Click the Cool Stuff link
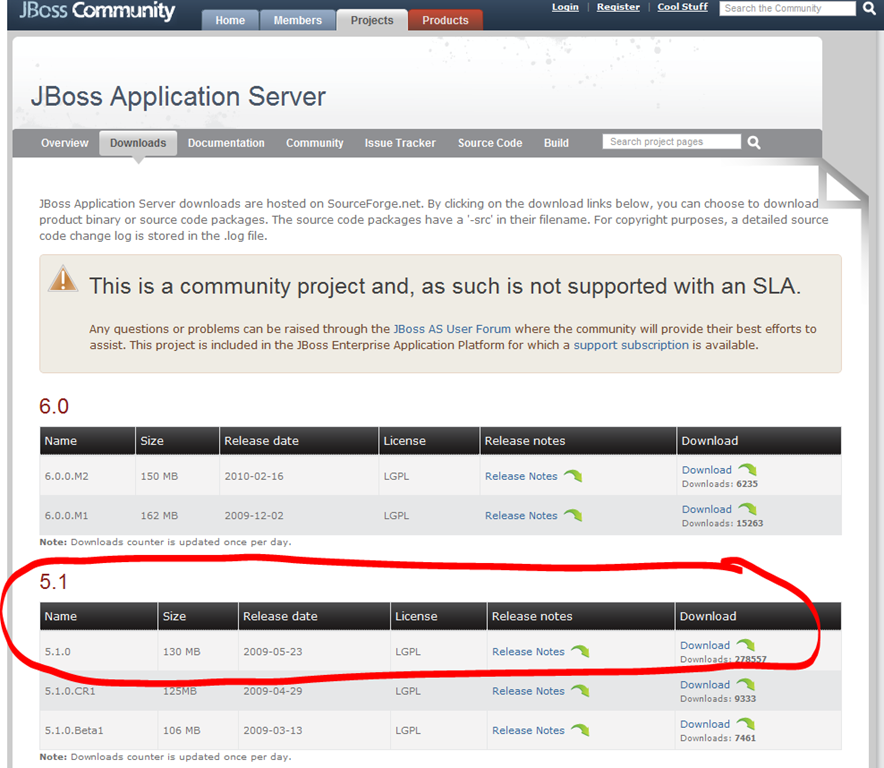 [x=683, y=7]
